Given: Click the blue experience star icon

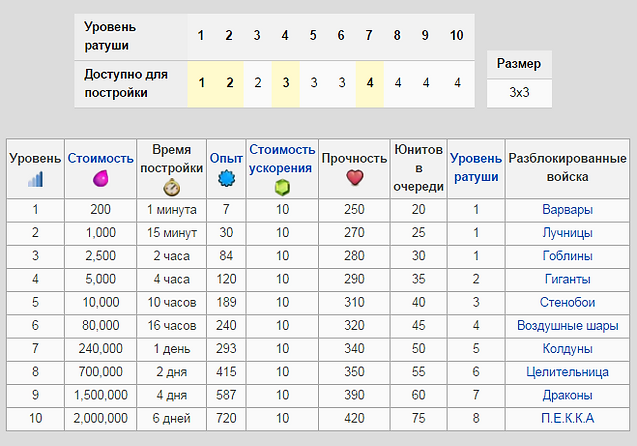Looking at the screenshot, I should coord(226,178).
